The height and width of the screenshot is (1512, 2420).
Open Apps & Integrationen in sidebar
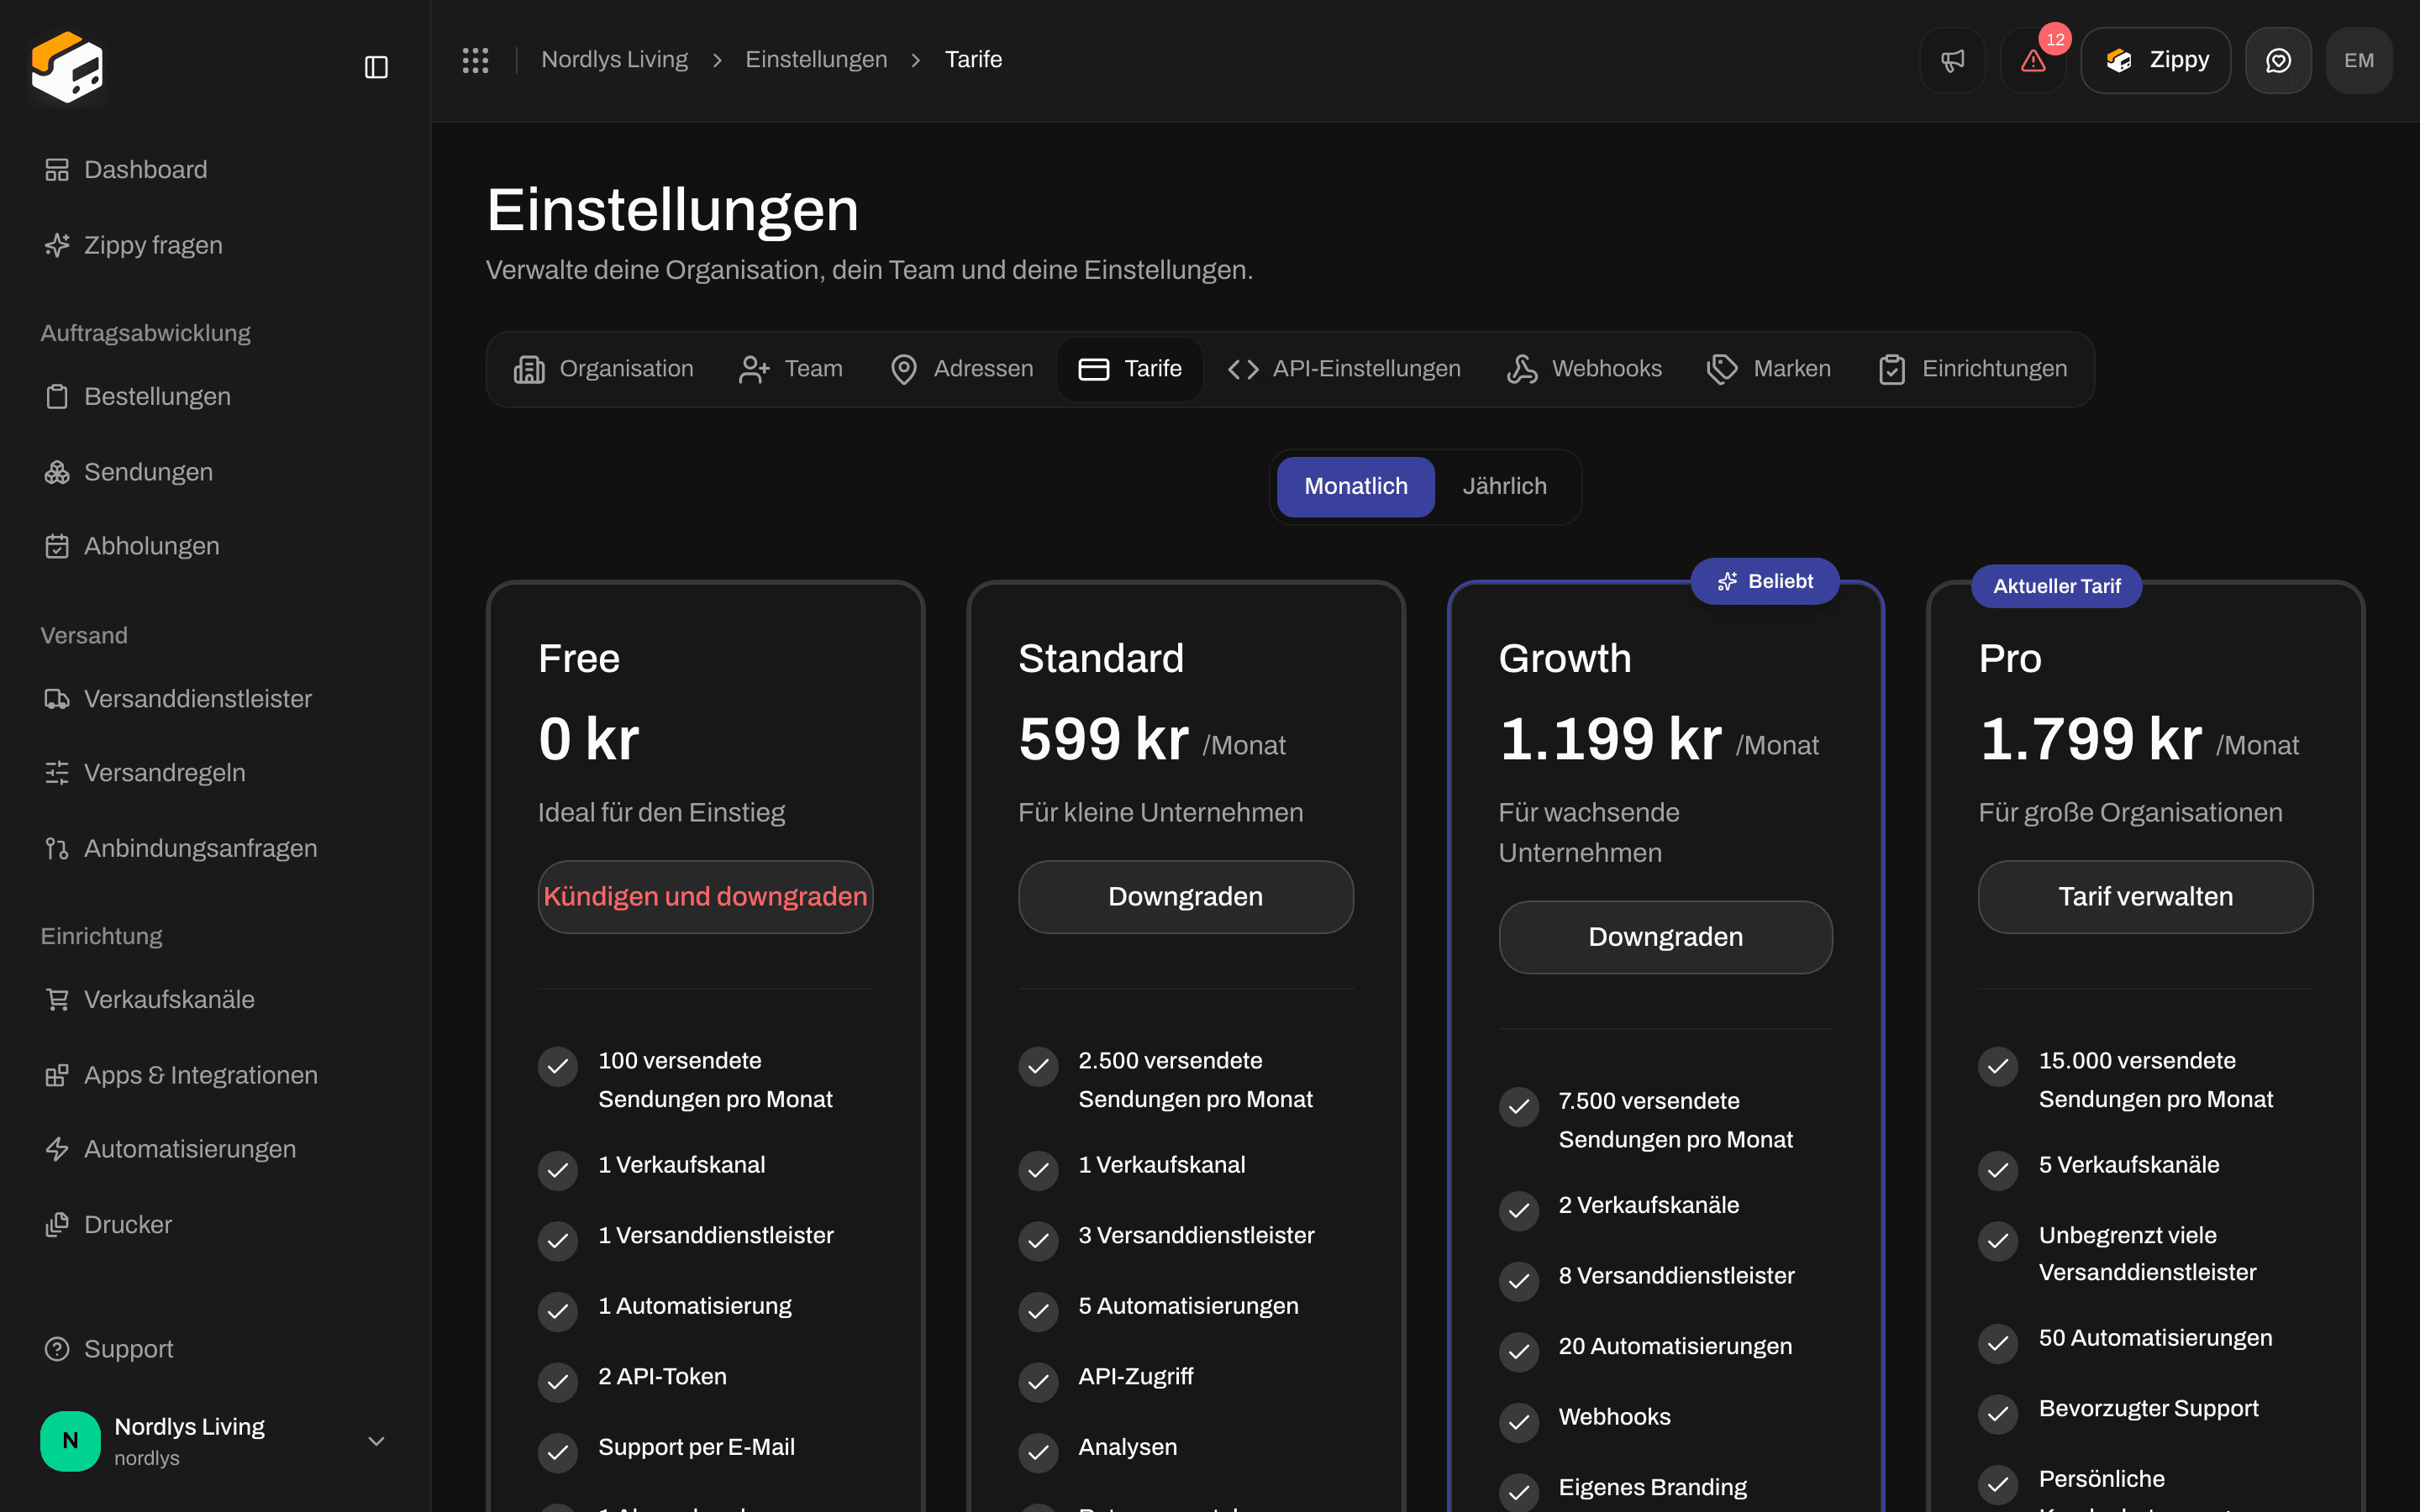click(215, 1075)
